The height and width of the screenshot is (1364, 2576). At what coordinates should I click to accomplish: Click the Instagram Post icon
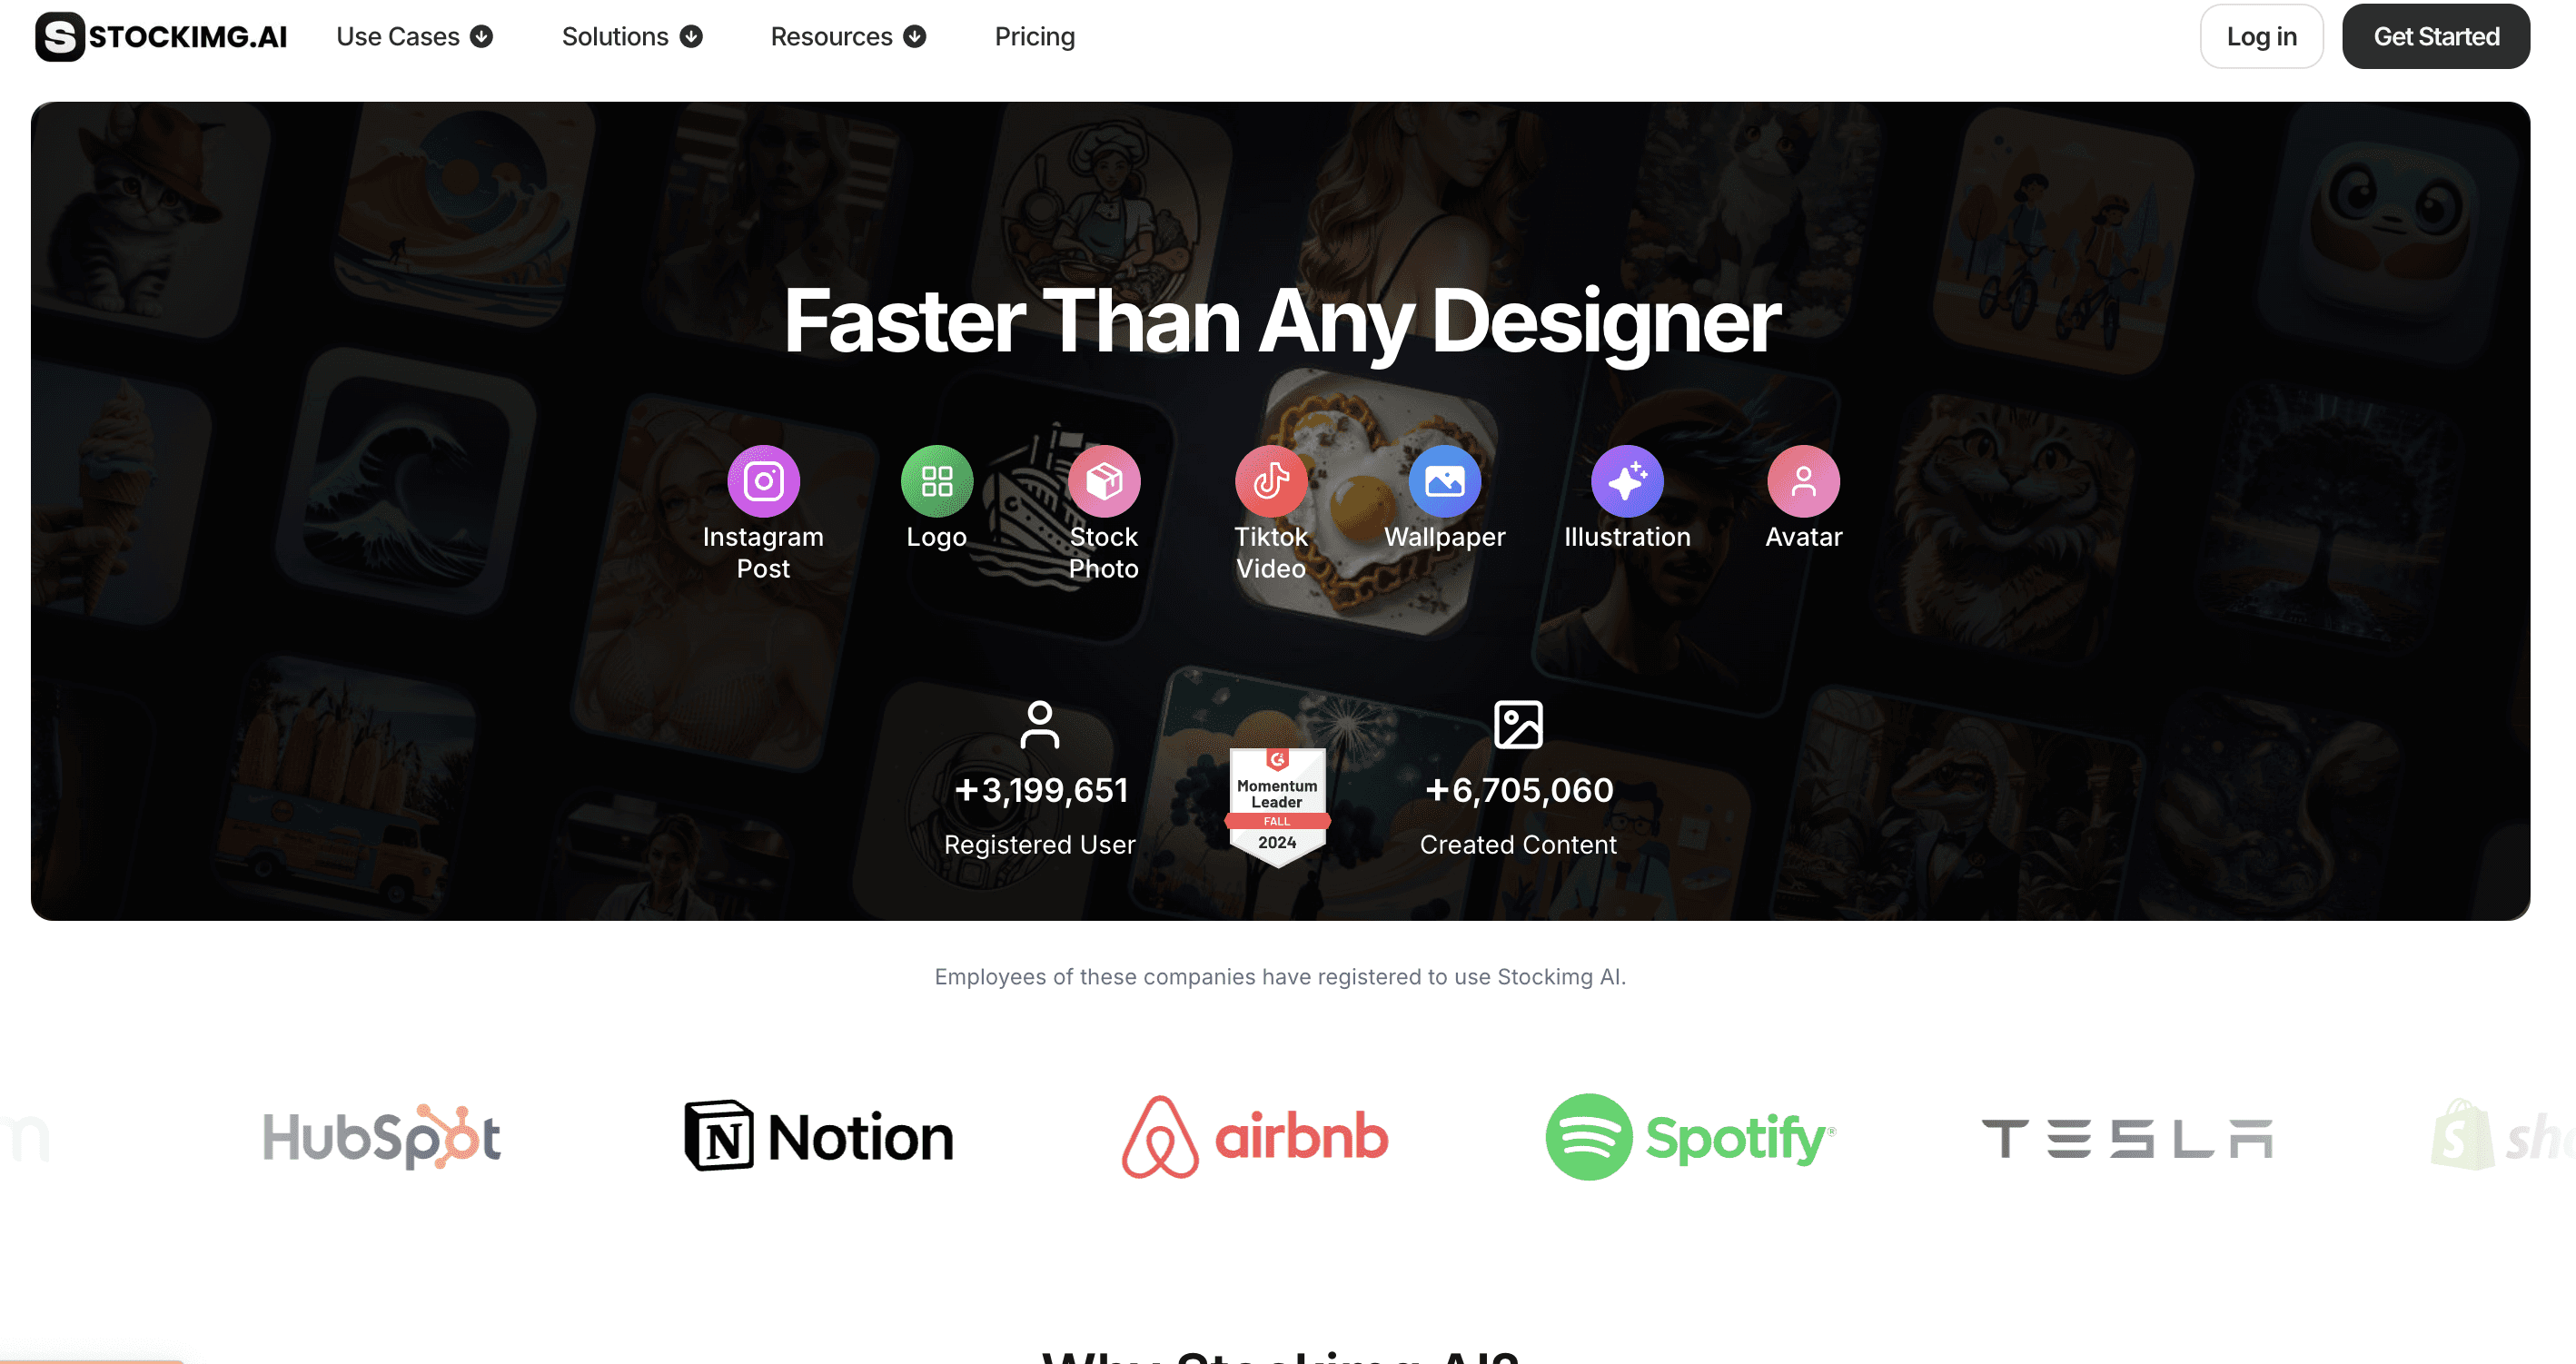(x=763, y=481)
